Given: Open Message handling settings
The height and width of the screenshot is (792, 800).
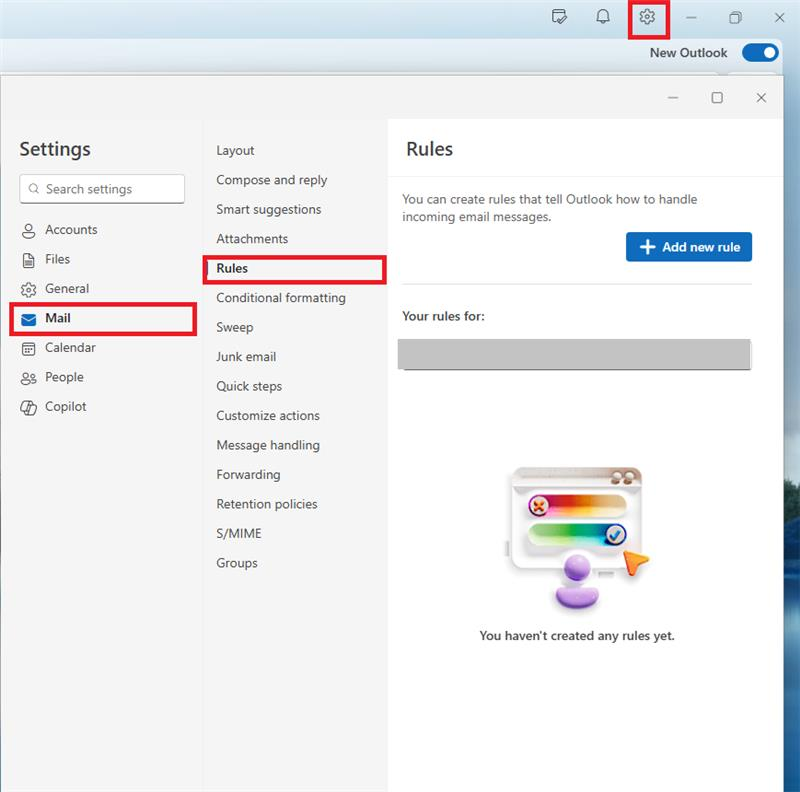Looking at the screenshot, I should [268, 446].
